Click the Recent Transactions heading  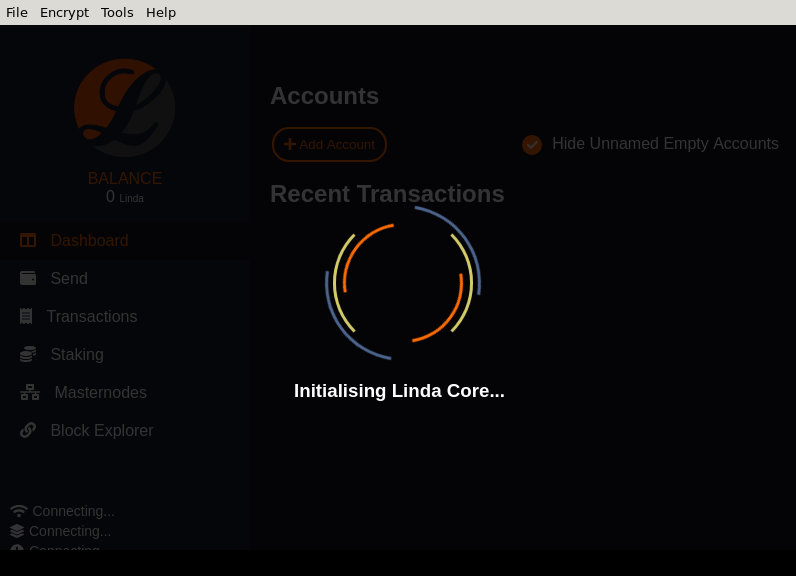coord(387,194)
